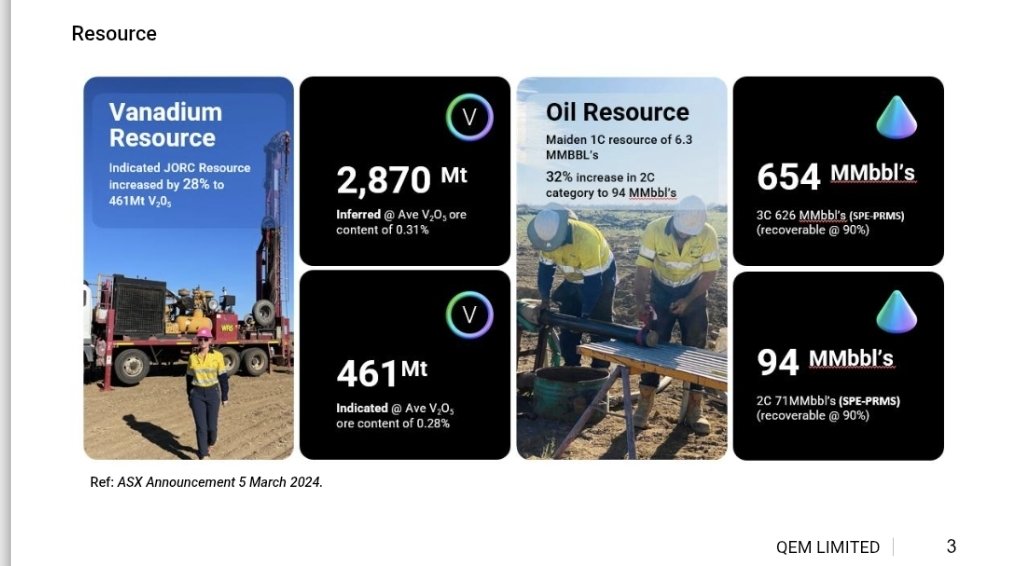
Task: Click 'Maiden 1C resource of 6.3 MMBBL's' text
Action: 619,147
